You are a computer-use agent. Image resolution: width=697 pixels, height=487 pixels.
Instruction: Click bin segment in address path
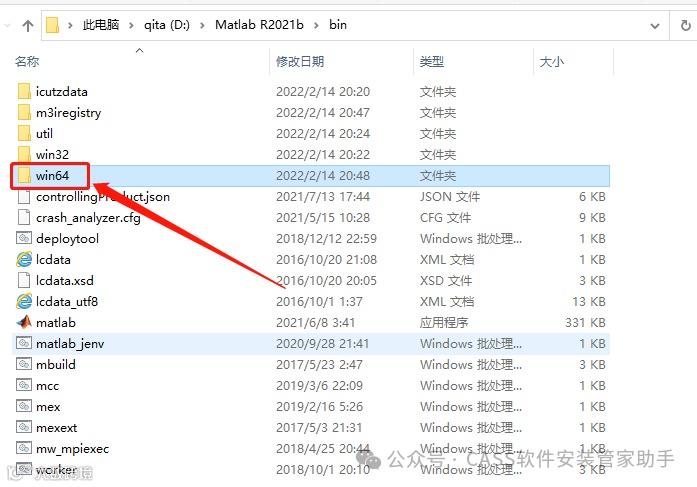coord(338,25)
